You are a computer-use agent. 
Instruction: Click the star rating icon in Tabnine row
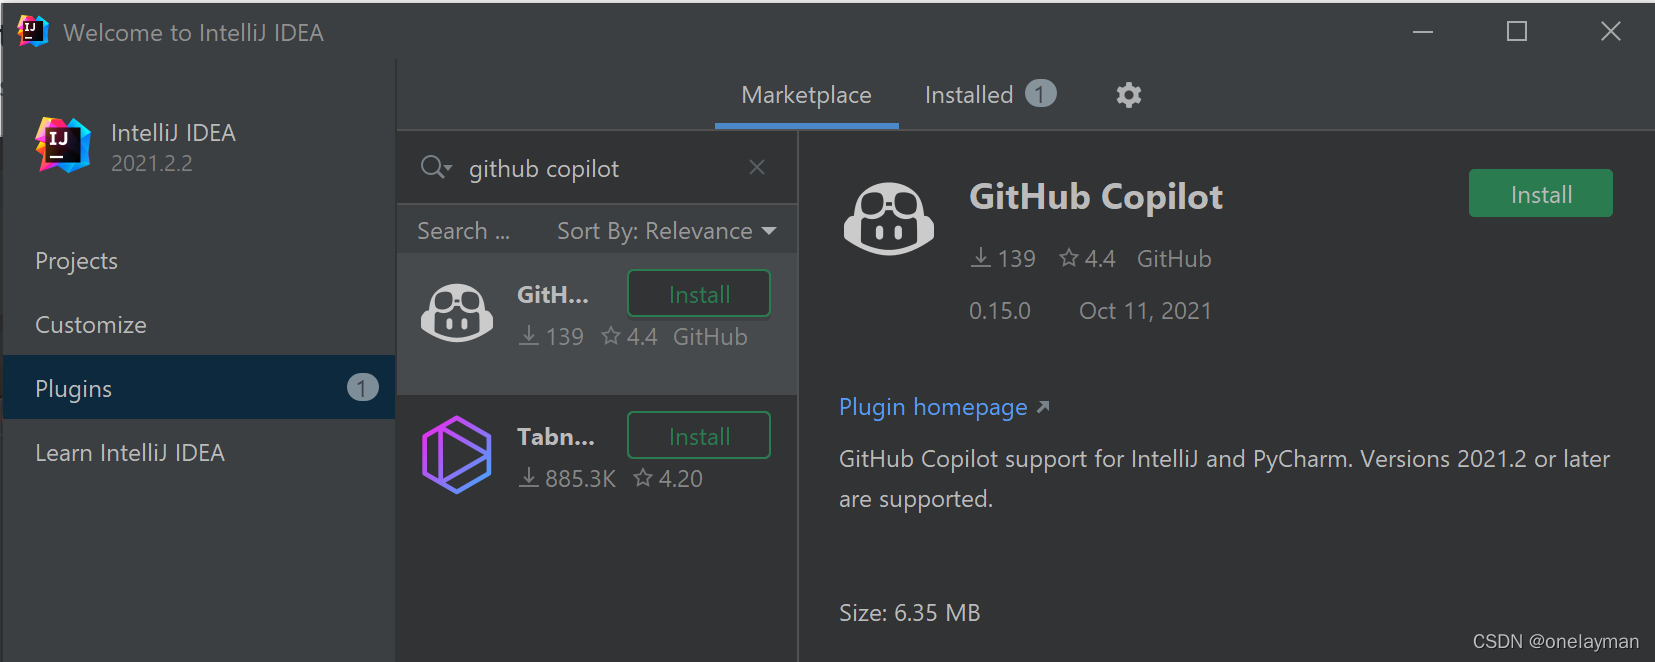point(643,478)
